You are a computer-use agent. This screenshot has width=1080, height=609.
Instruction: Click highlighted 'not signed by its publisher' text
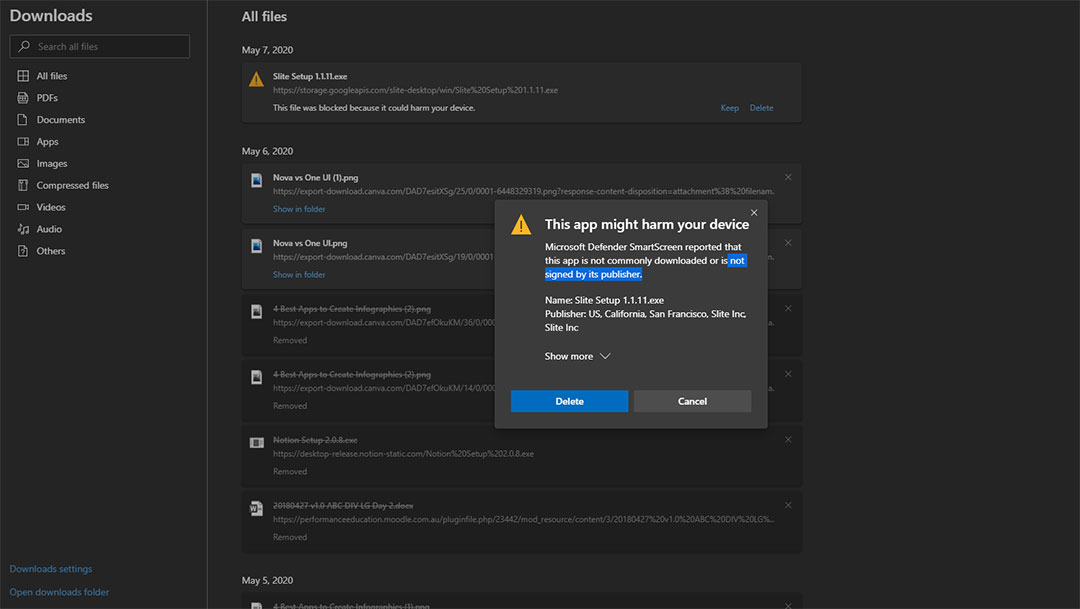point(594,274)
